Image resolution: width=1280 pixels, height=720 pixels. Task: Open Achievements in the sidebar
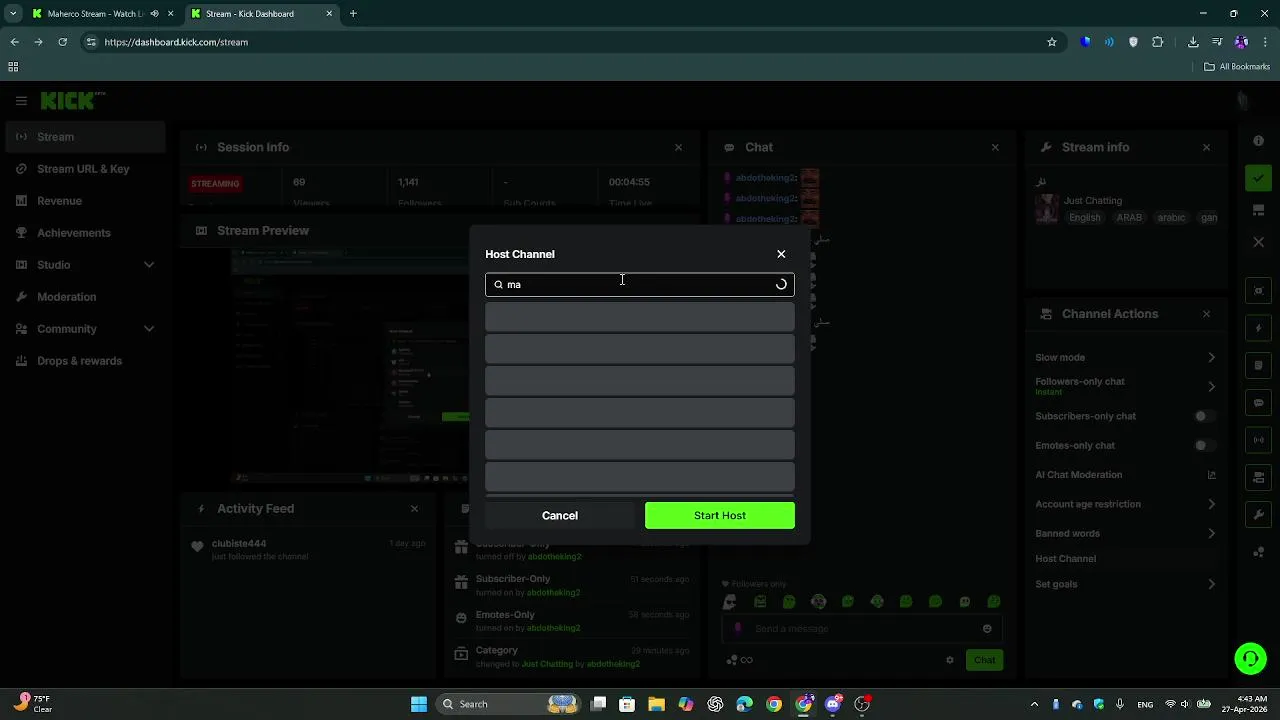(x=85, y=233)
